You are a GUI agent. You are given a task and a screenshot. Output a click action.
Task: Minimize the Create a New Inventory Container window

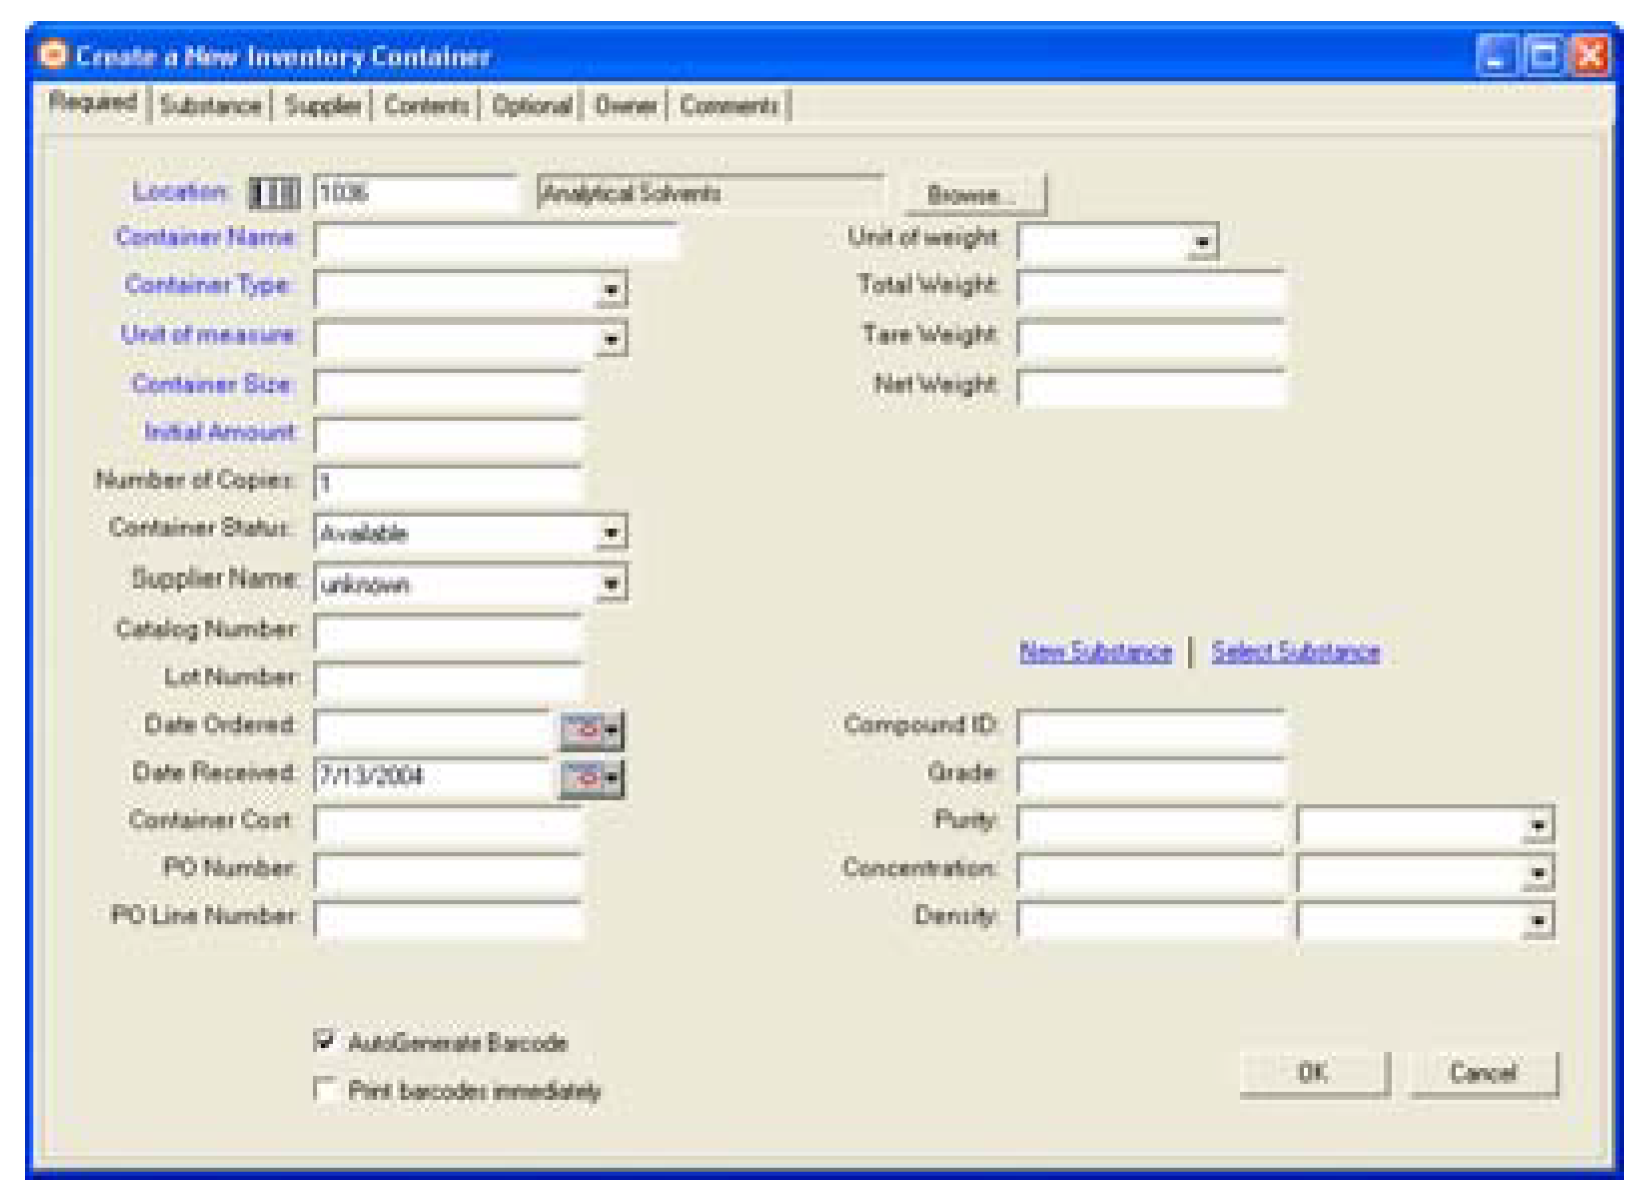[1496, 56]
